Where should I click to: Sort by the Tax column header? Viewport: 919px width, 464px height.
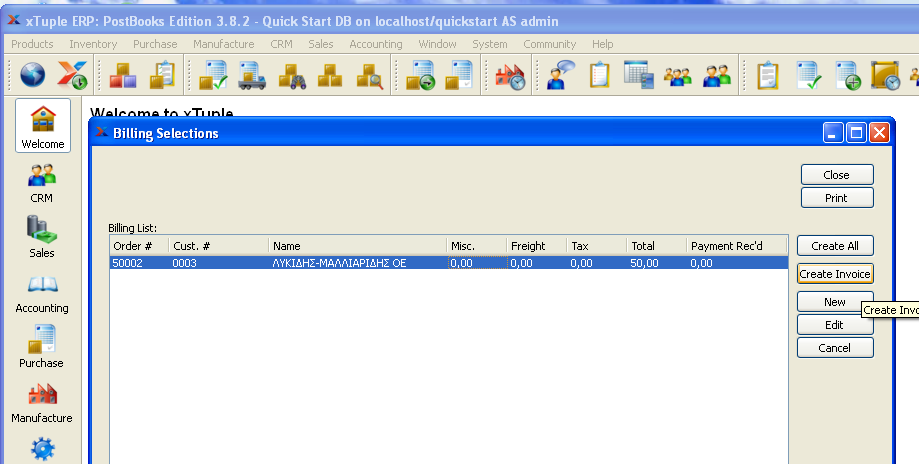[597, 246]
